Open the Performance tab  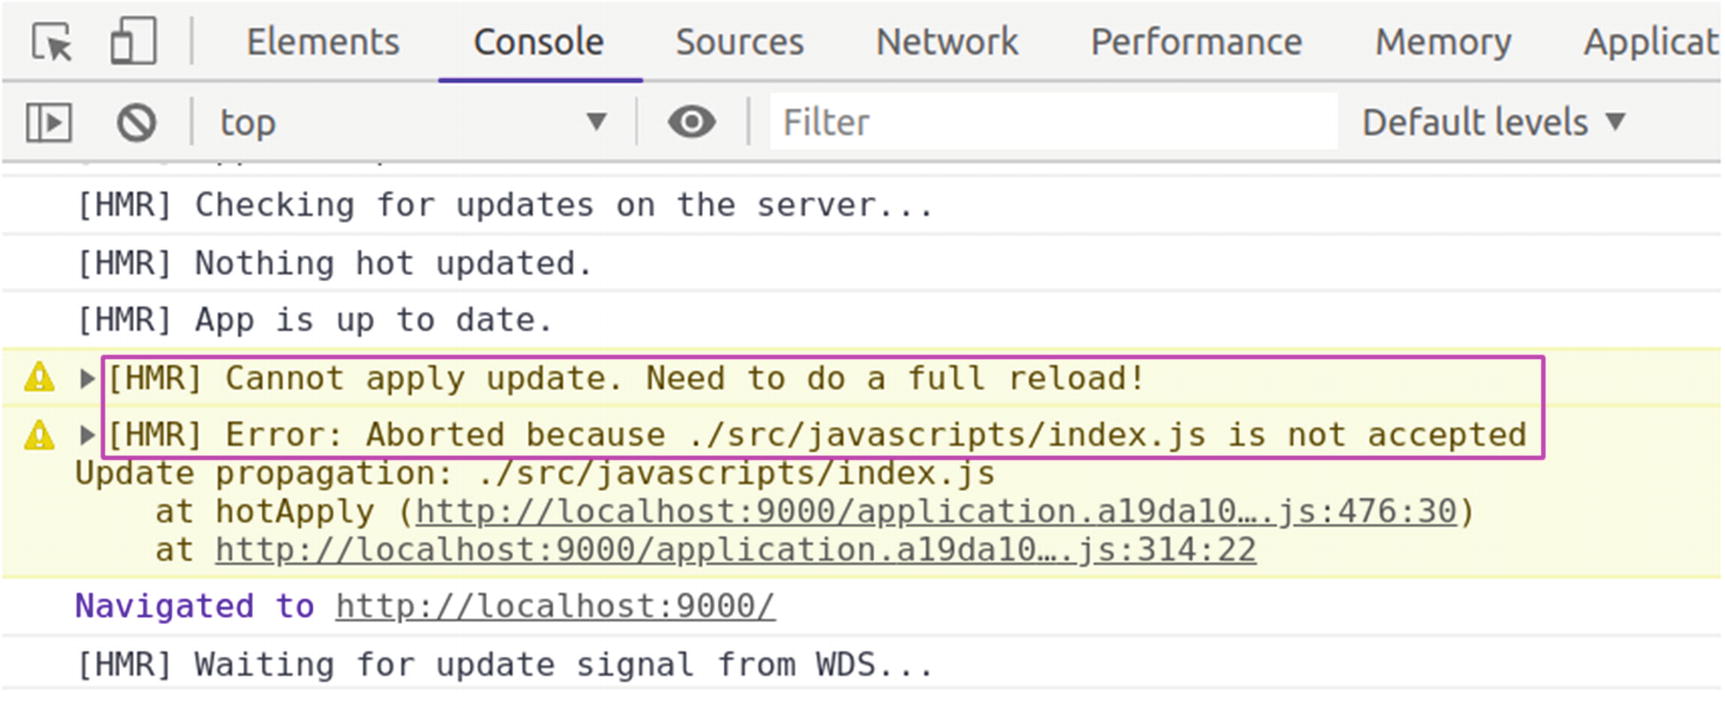coord(1196,42)
